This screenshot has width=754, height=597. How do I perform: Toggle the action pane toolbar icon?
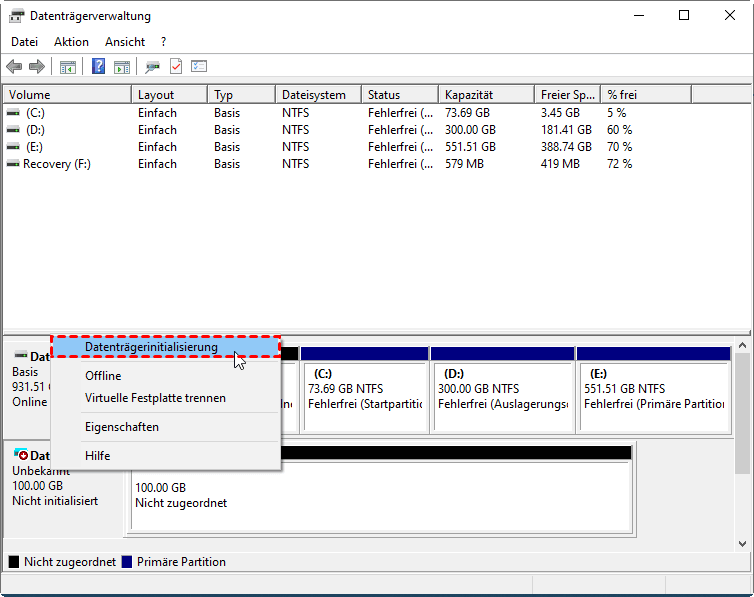tap(122, 67)
